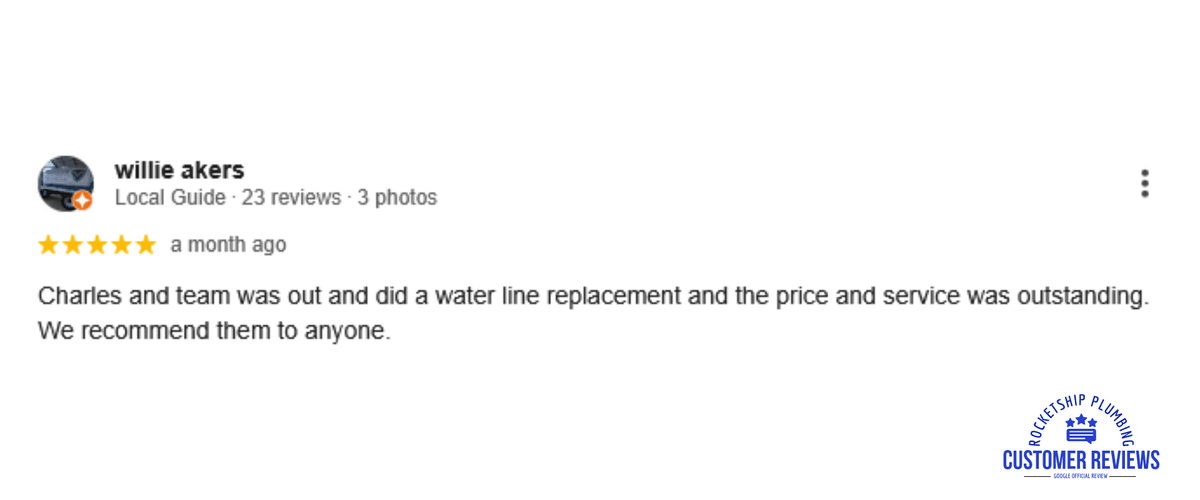The height and width of the screenshot is (500, 1200).
Task: Click the review line starting with Charles
Action: (x=594, y=297)
